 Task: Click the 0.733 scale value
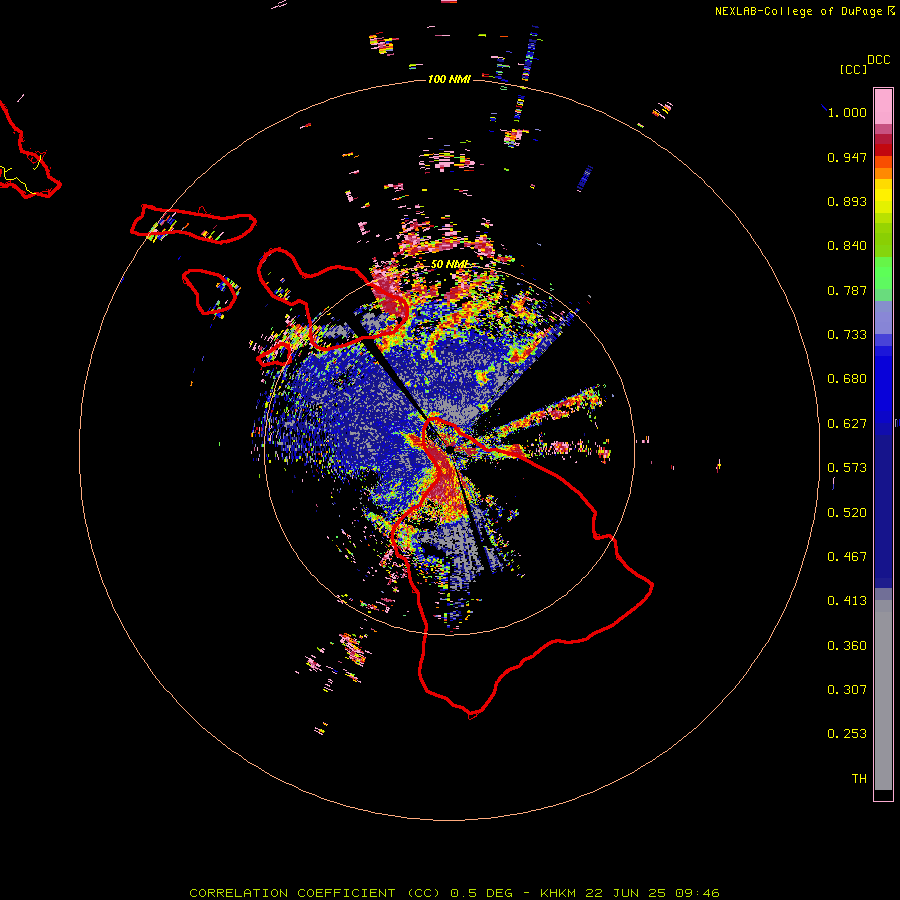pos(847,335)
